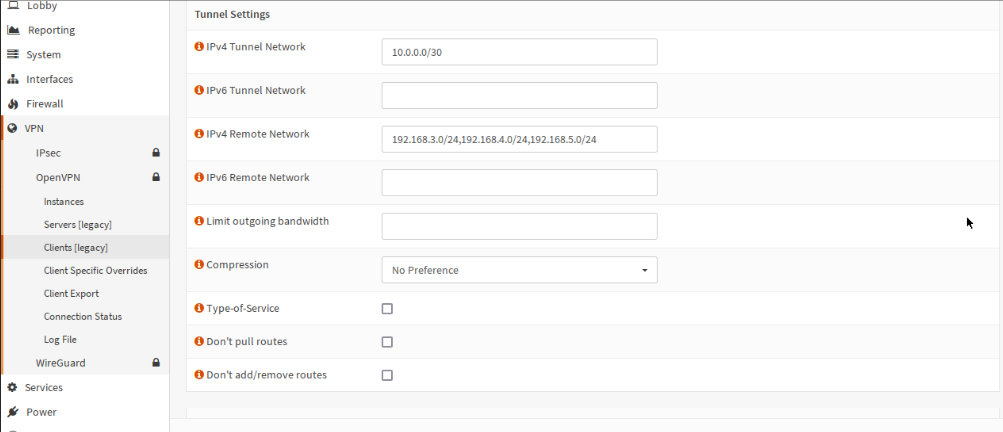Go to Connection Status in OpenVPN menu
This screenshot has height=432, width=1003.
click(83, 316)
